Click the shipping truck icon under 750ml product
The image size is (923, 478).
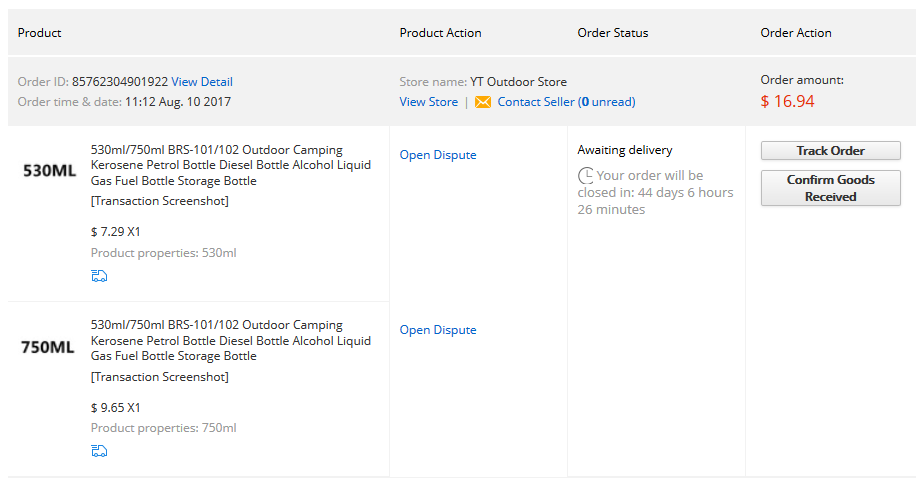coord(99,451)
